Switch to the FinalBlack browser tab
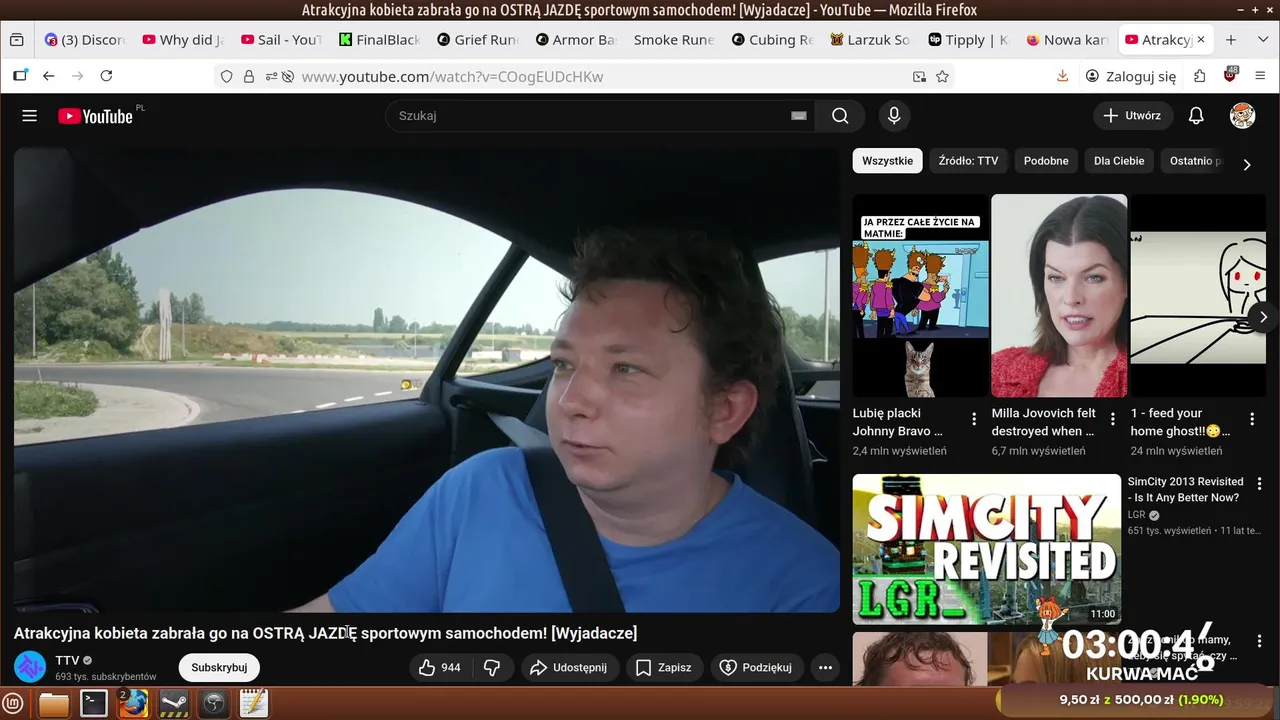Viewport: 1280px width, 720px height. 379,40
